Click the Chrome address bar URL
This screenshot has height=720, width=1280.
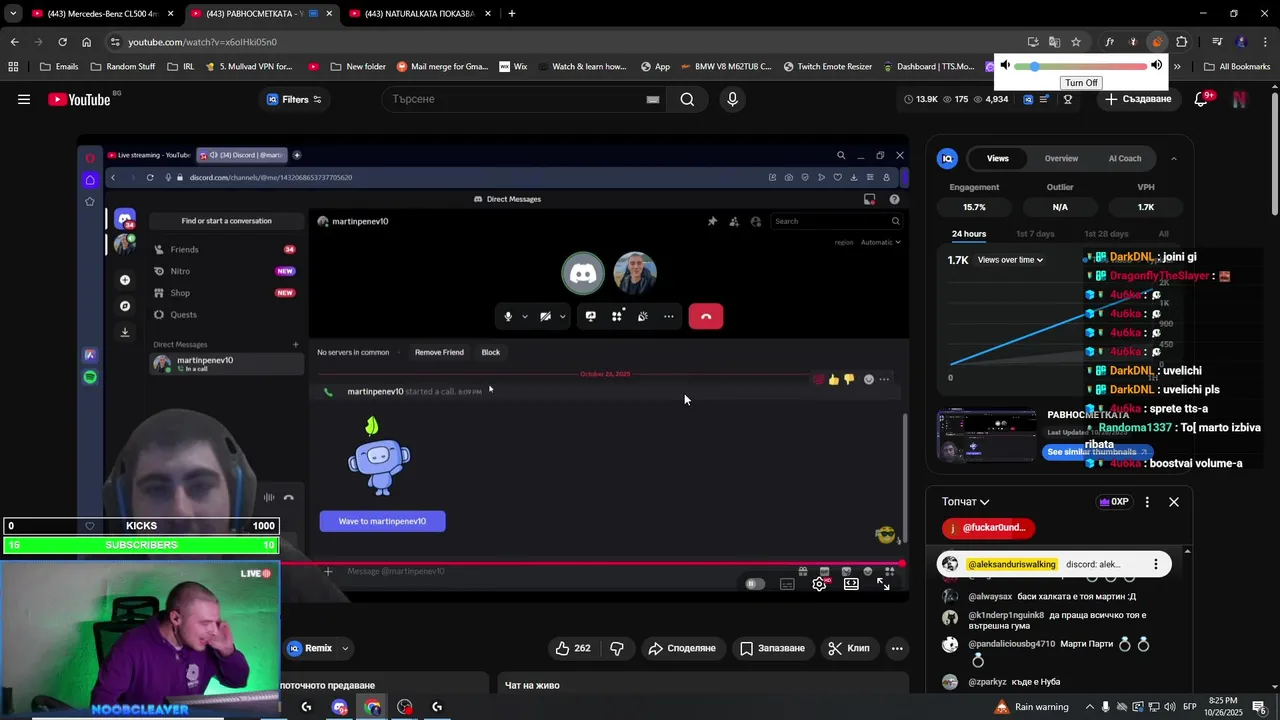[x=202, y=42]
